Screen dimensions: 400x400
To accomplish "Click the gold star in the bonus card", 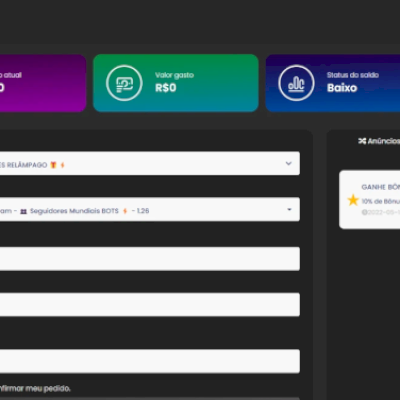I will pyautogui.click(x=353, y=200).
